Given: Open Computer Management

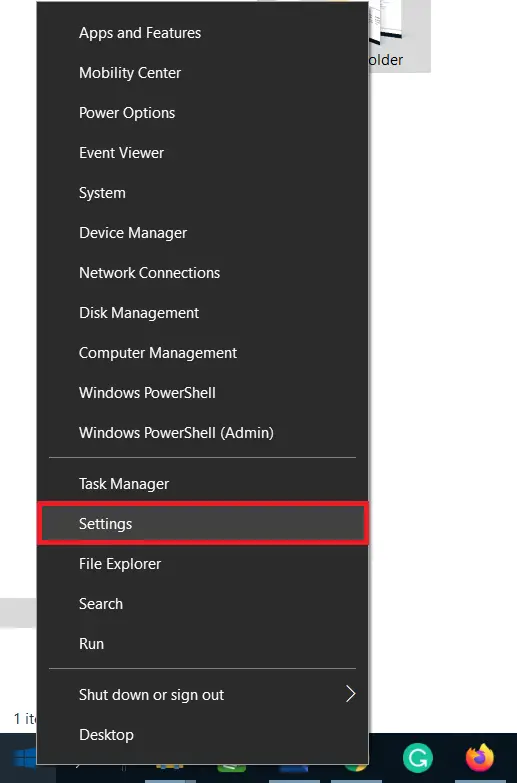Looking at the screenshot, I should click(202, 353).
